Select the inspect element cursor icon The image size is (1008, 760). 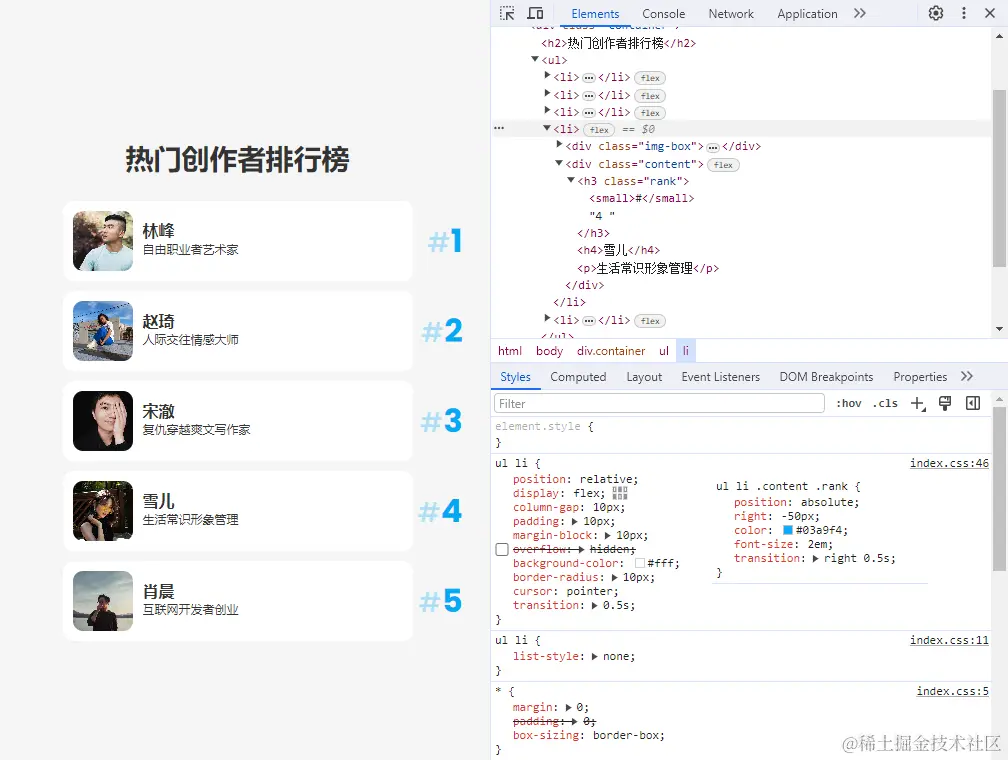pos(508,13)
